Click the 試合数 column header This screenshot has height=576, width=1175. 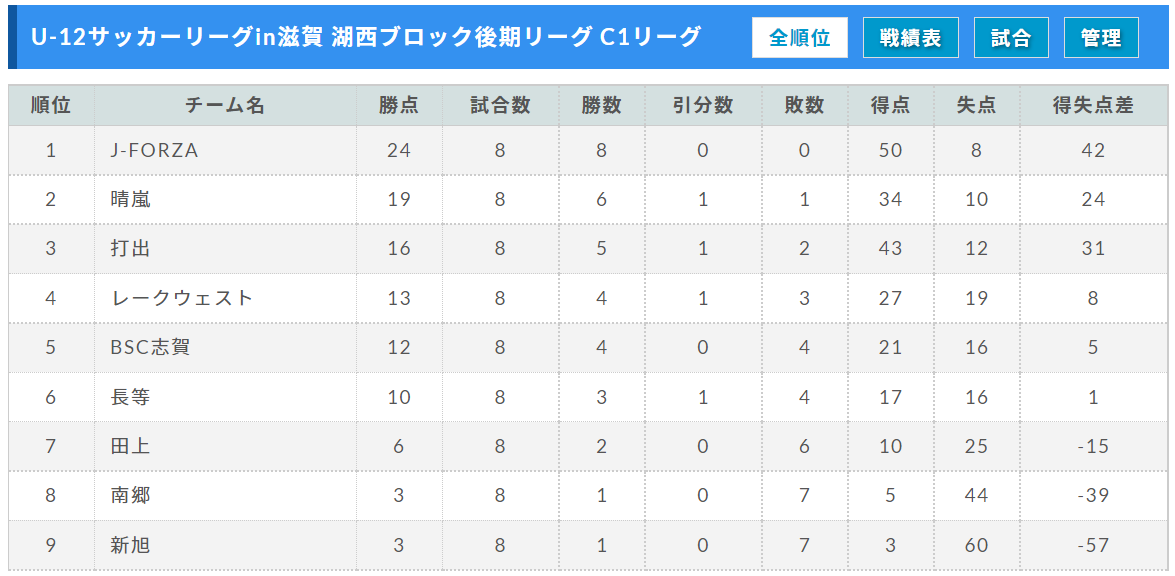coord(501,106)
